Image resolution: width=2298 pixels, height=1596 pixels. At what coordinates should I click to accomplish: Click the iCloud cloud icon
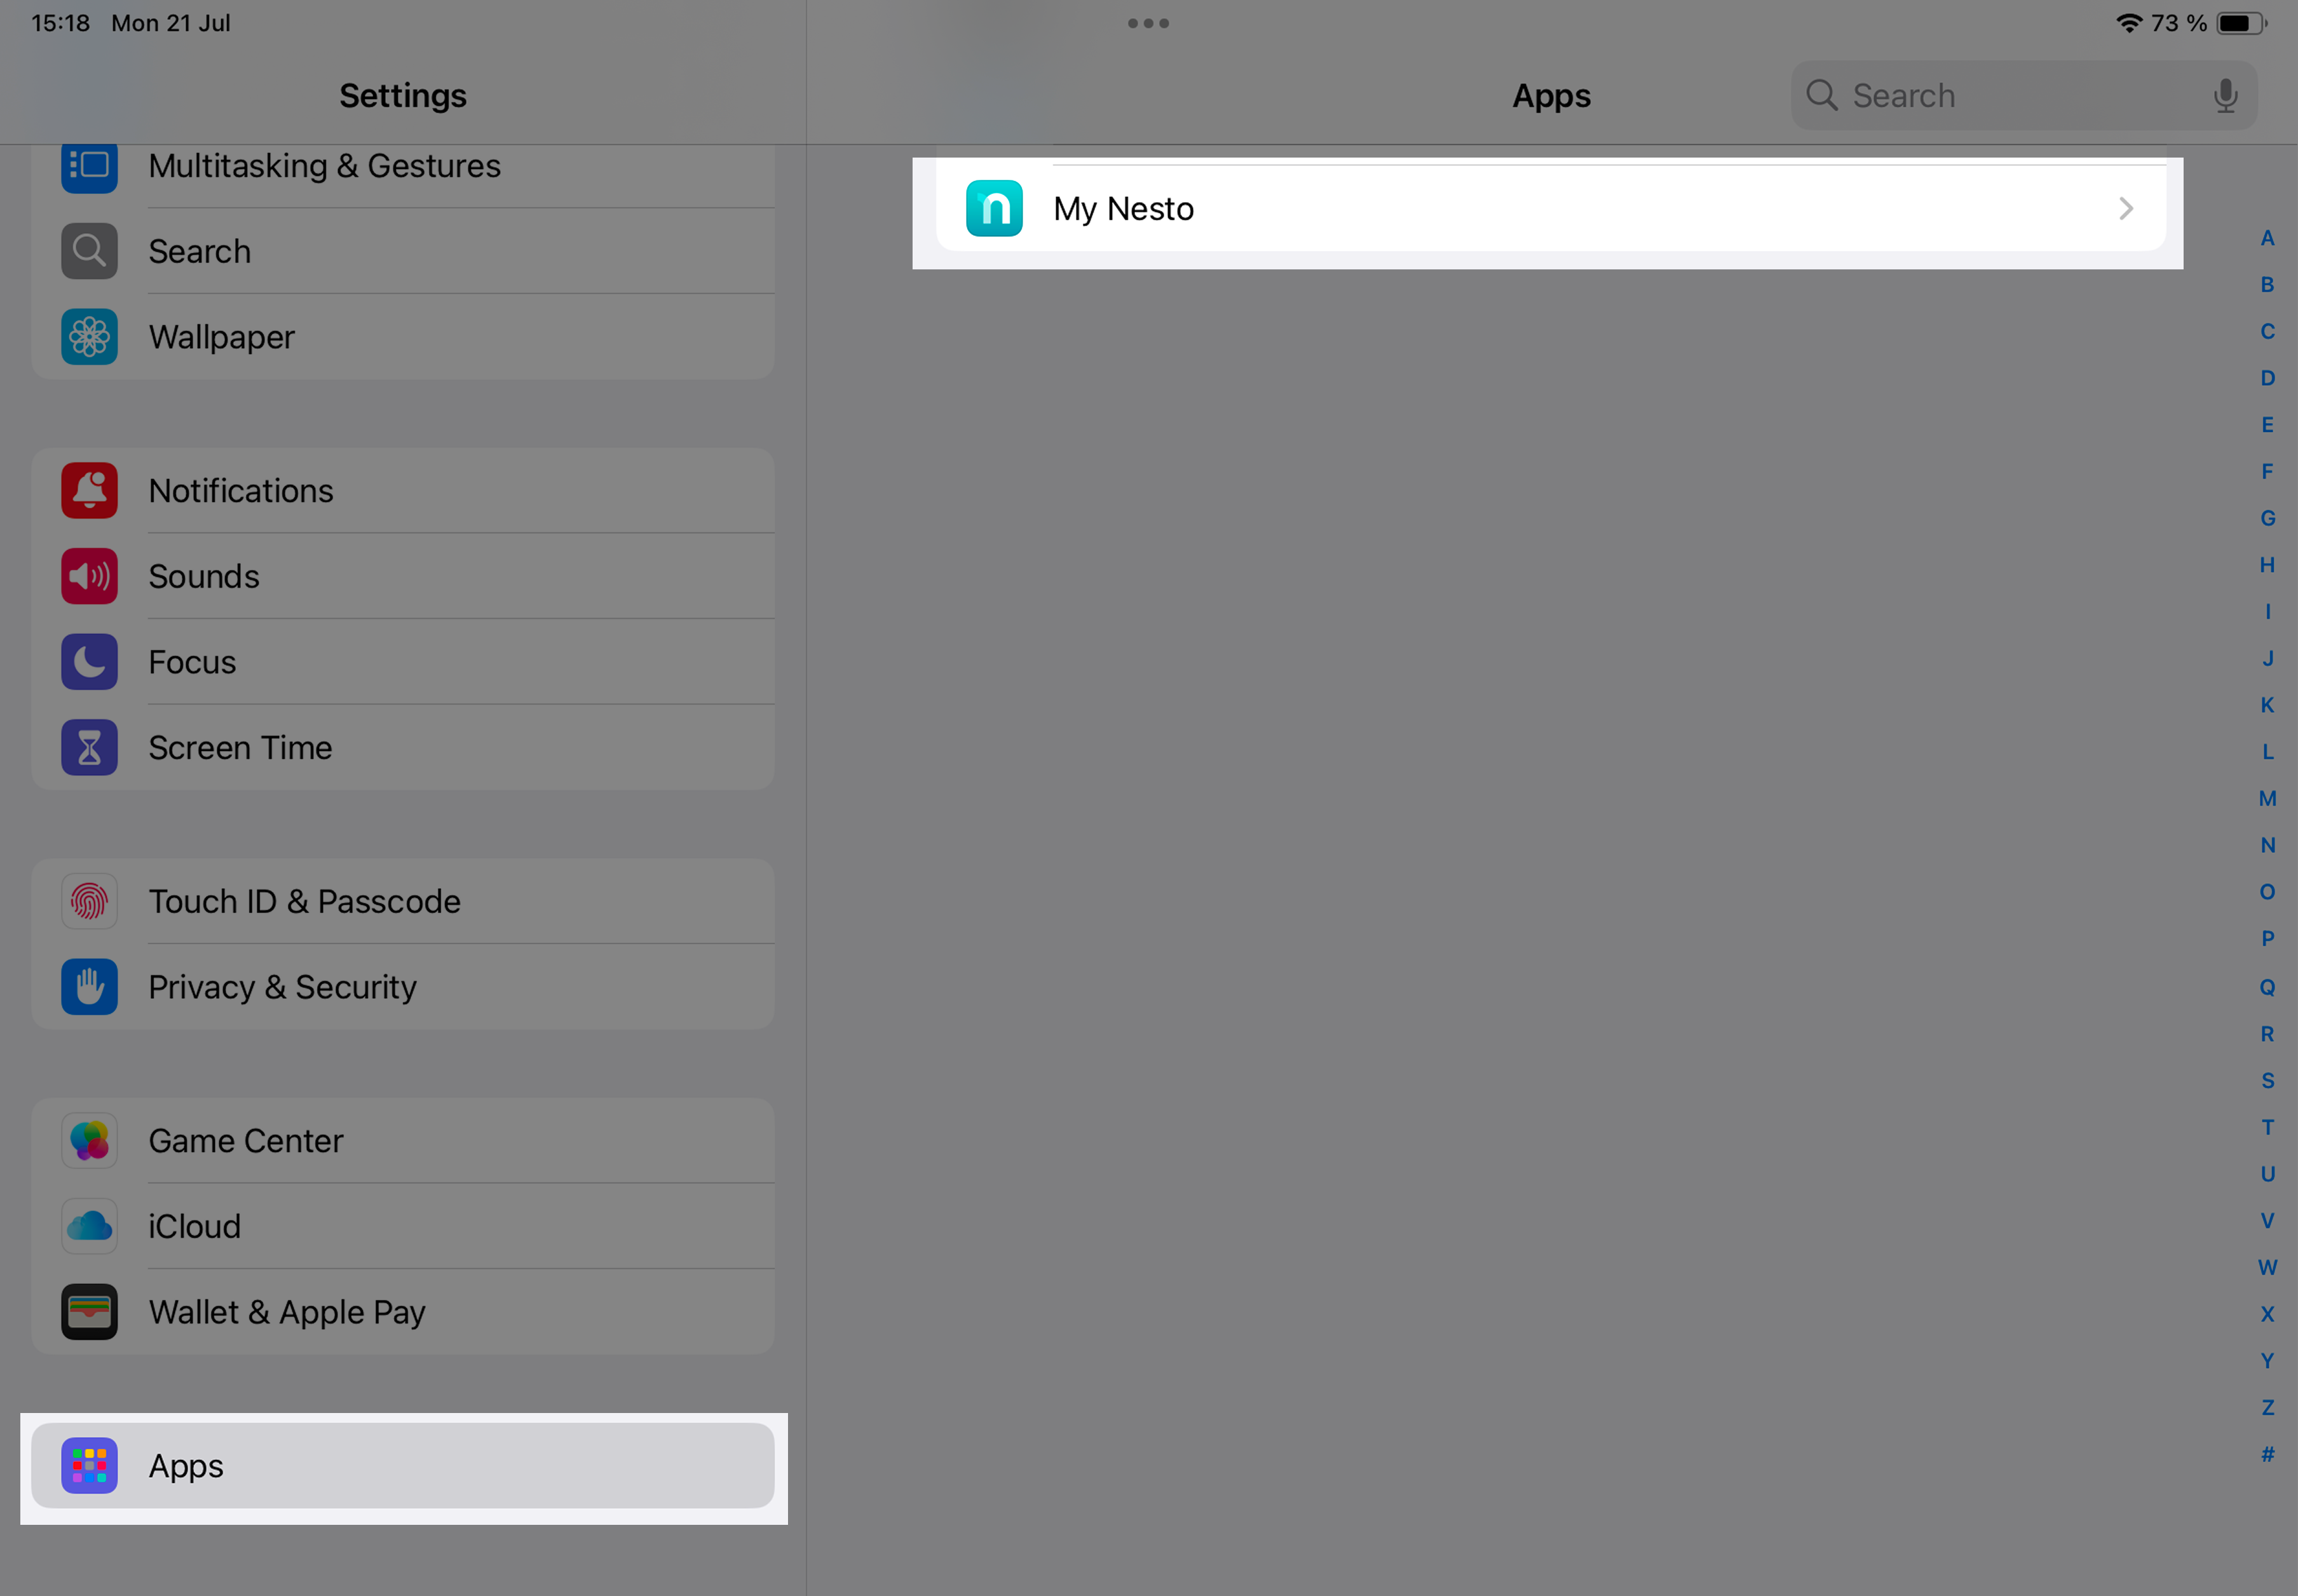89,1226
